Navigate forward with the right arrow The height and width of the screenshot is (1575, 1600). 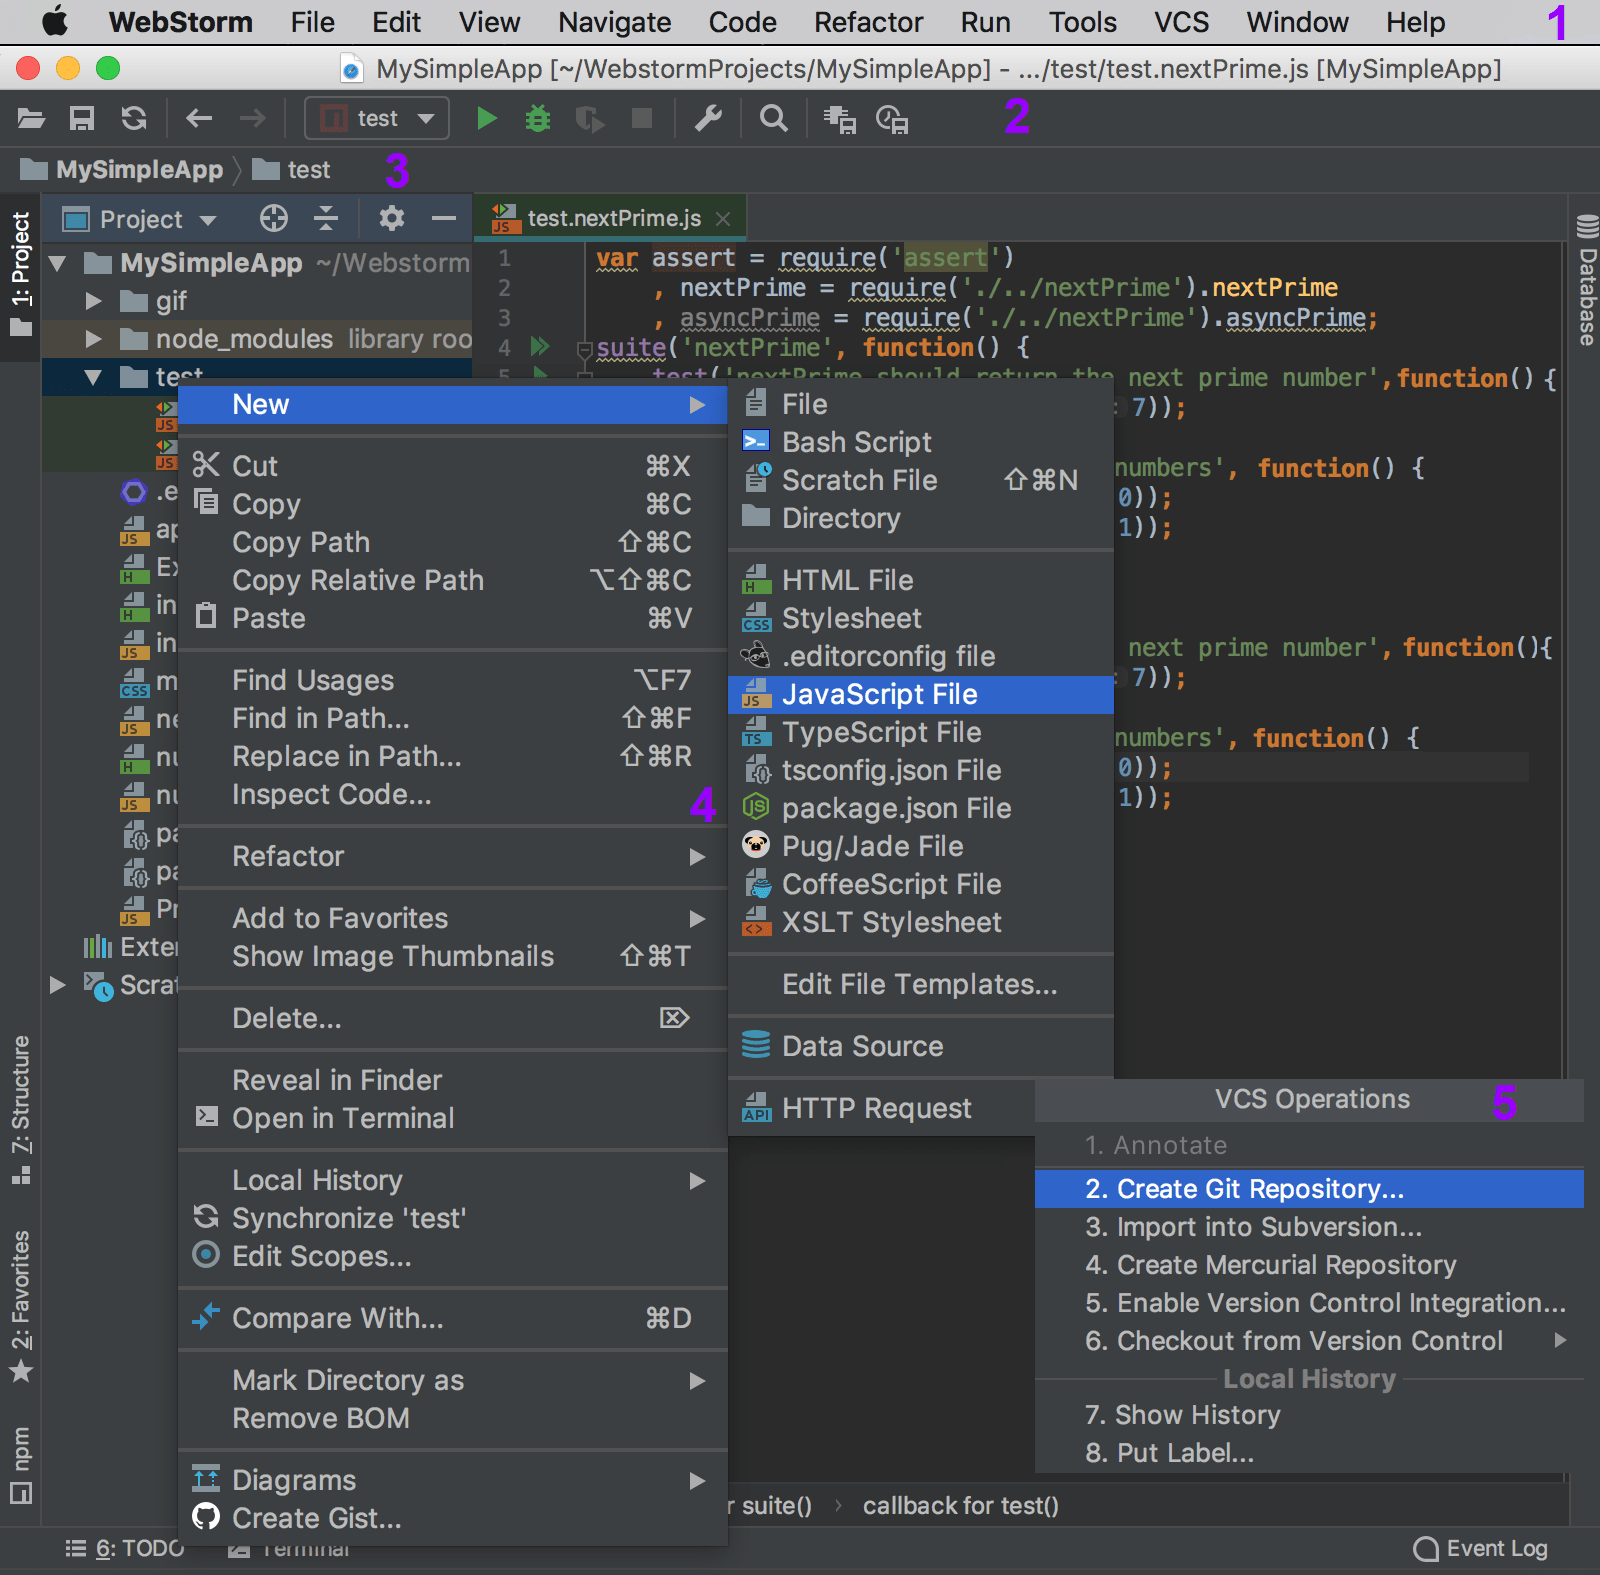coord(253,119)
